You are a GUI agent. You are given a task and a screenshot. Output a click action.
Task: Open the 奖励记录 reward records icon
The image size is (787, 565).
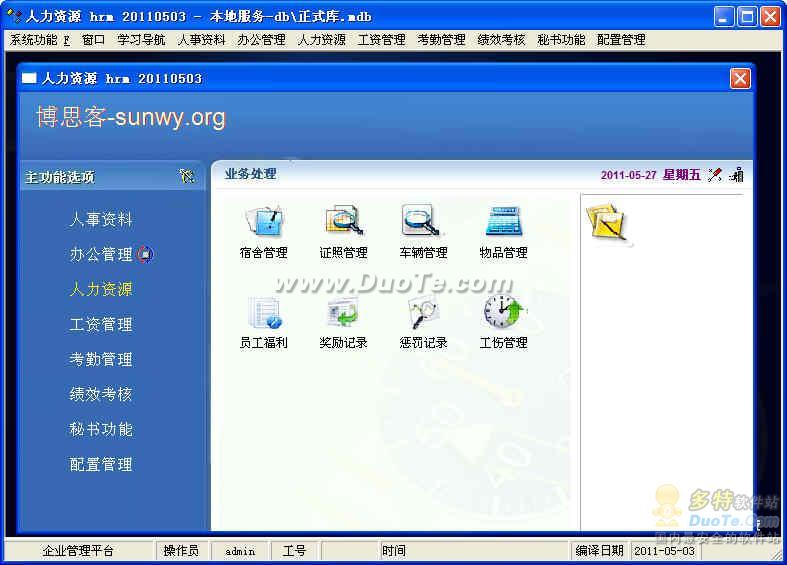(343, 313)
